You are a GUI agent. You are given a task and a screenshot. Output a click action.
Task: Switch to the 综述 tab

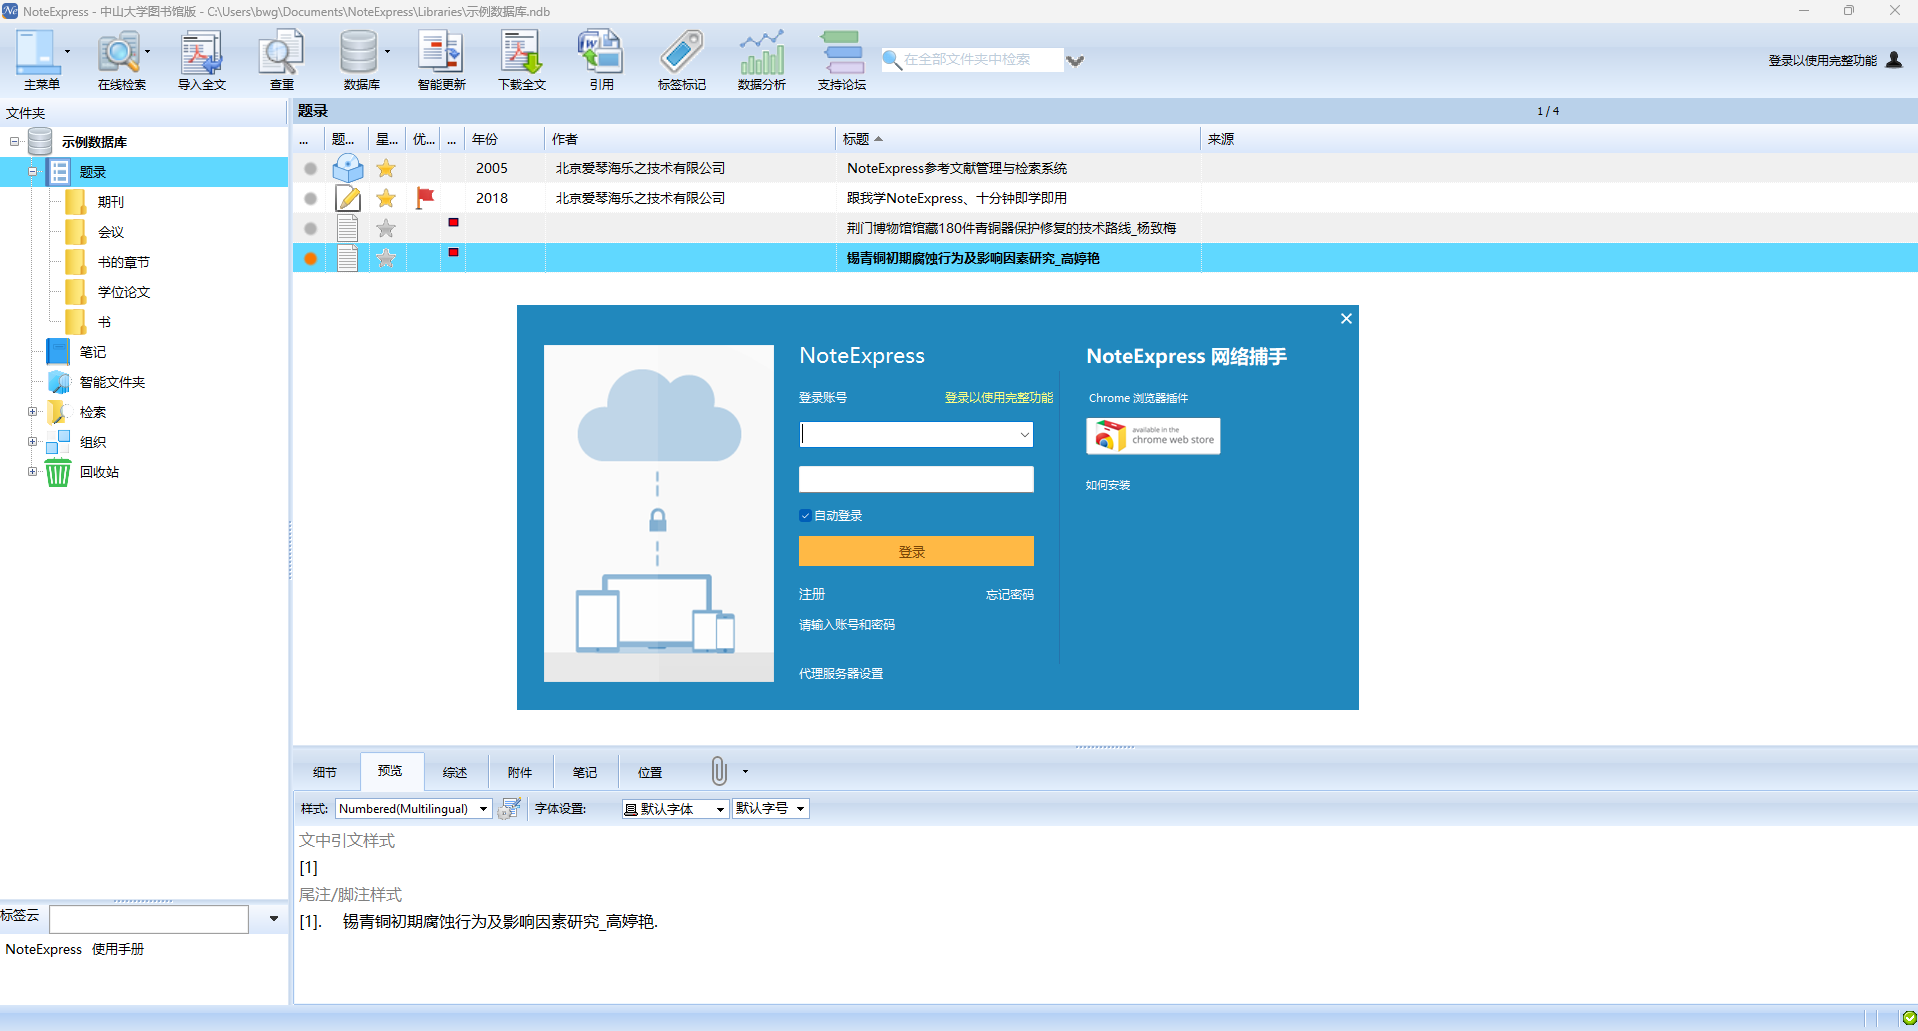[x=455, y=772]
